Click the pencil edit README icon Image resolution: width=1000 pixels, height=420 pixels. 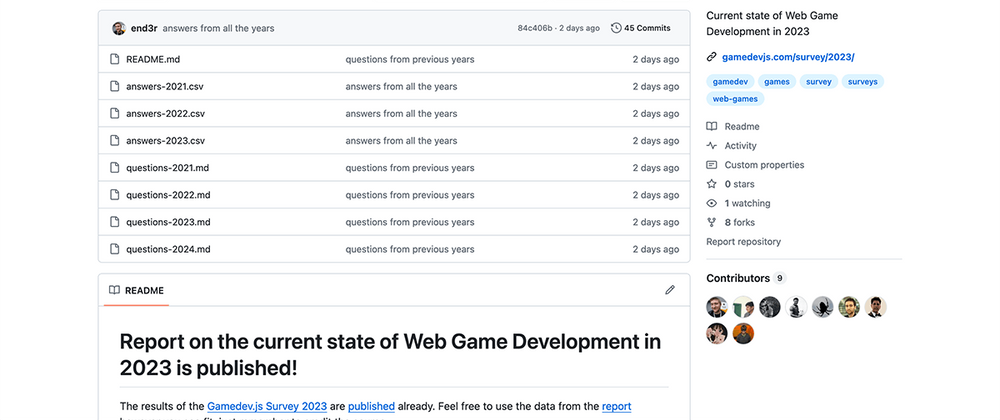click(670, 290)
